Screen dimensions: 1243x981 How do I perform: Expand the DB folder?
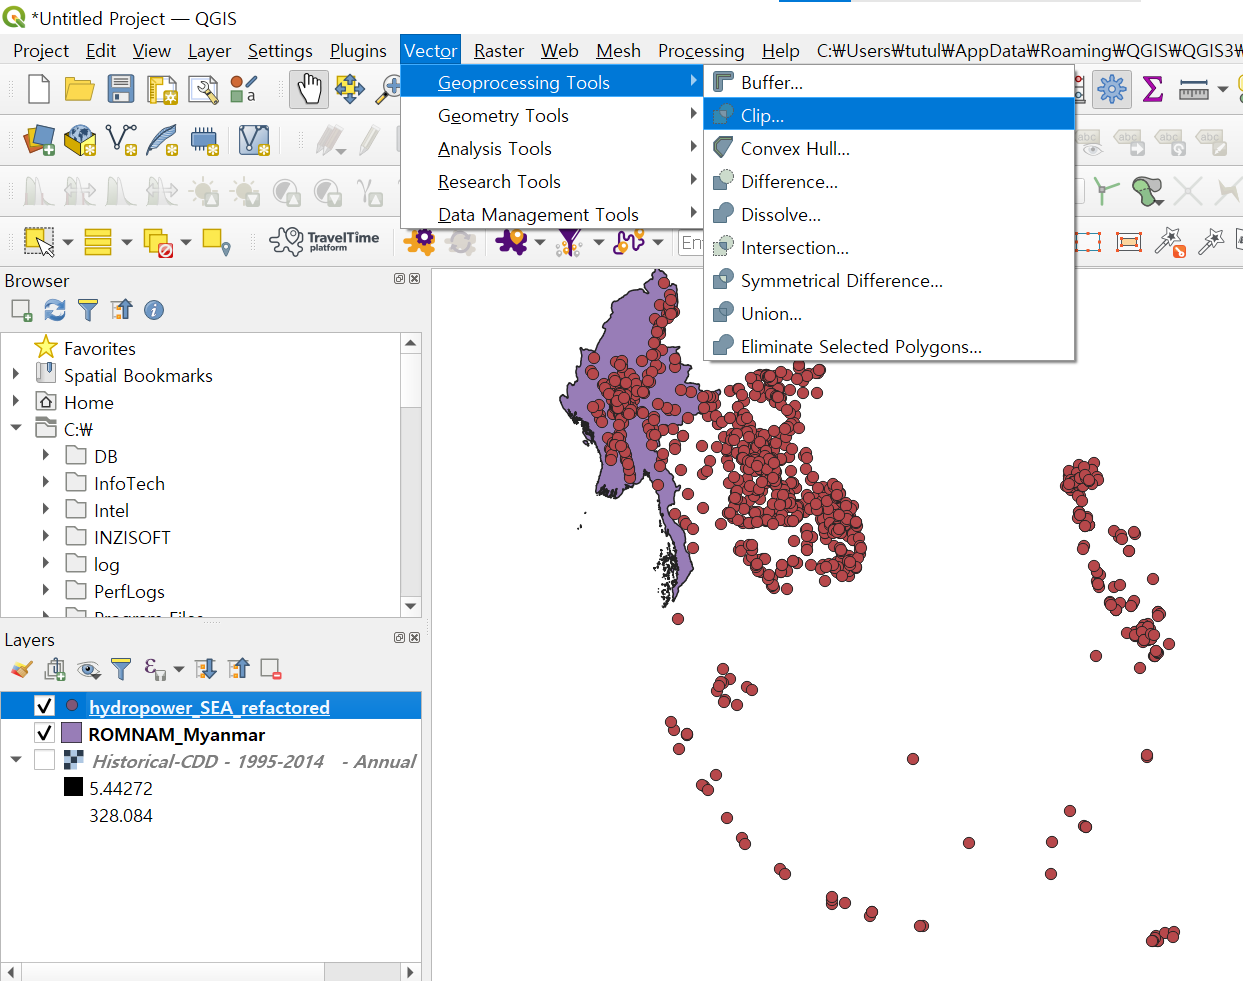[x=46, y=455]
